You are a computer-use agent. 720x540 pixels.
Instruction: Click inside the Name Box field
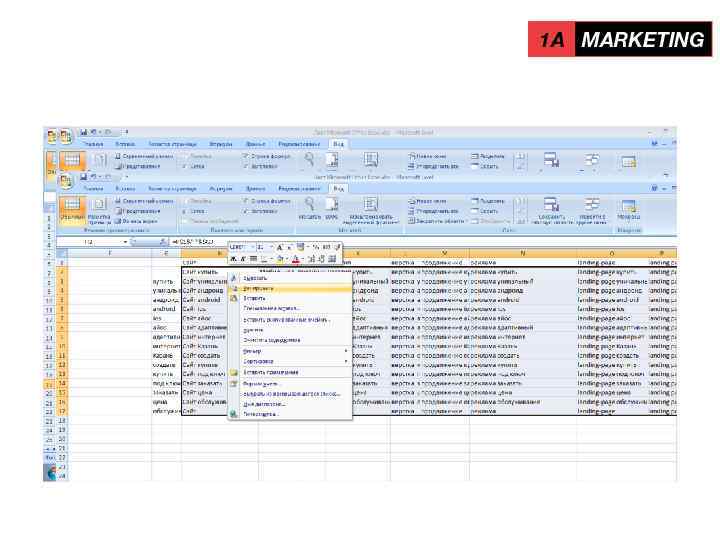(x=90, y=242)
